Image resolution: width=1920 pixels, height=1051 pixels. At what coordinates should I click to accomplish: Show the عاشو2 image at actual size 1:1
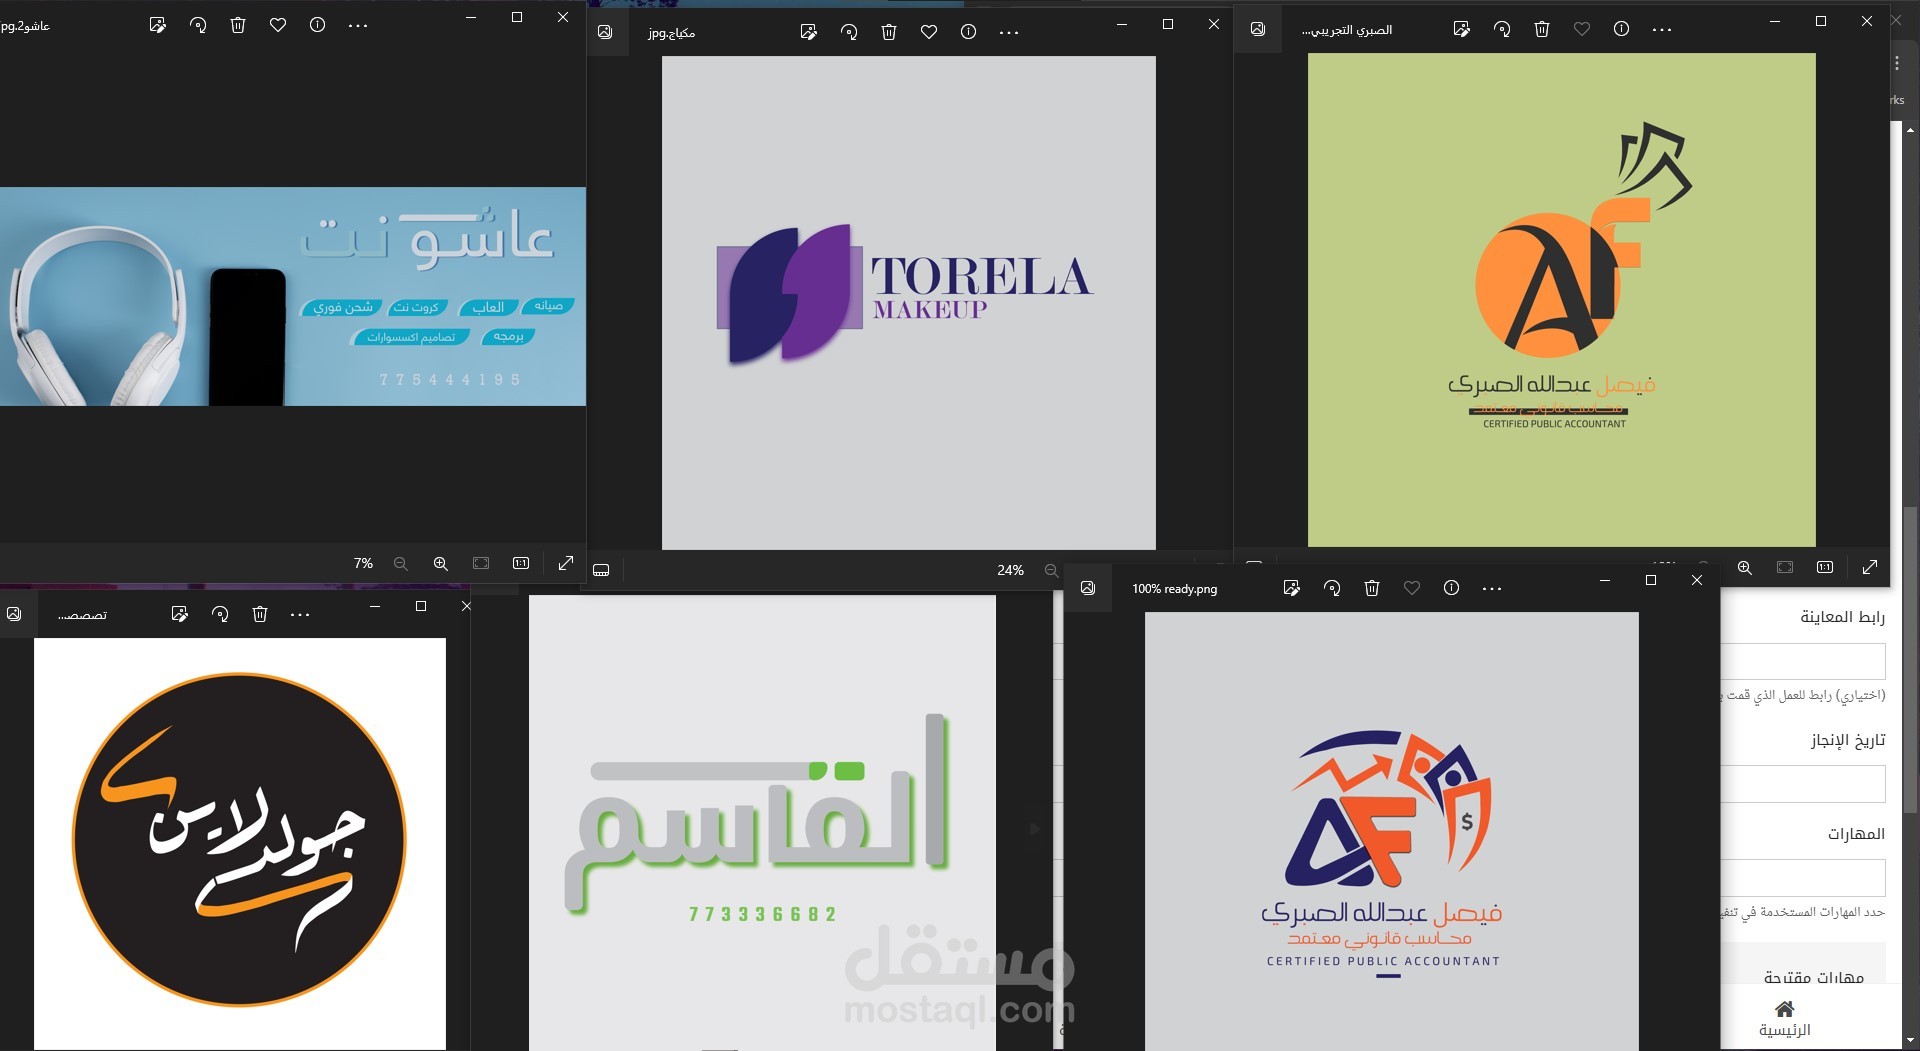click(x=521, y=564)
